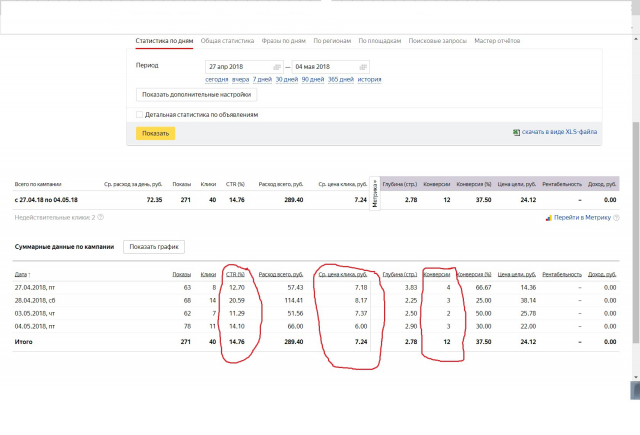Open the Мастер отчётов tab

pos(497,41)
